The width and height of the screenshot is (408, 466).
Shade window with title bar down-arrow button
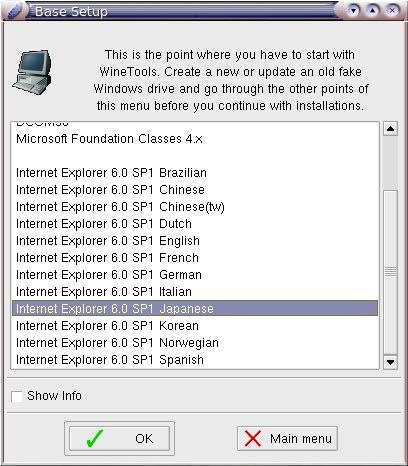pyautogui.click(x=353, y=11)
